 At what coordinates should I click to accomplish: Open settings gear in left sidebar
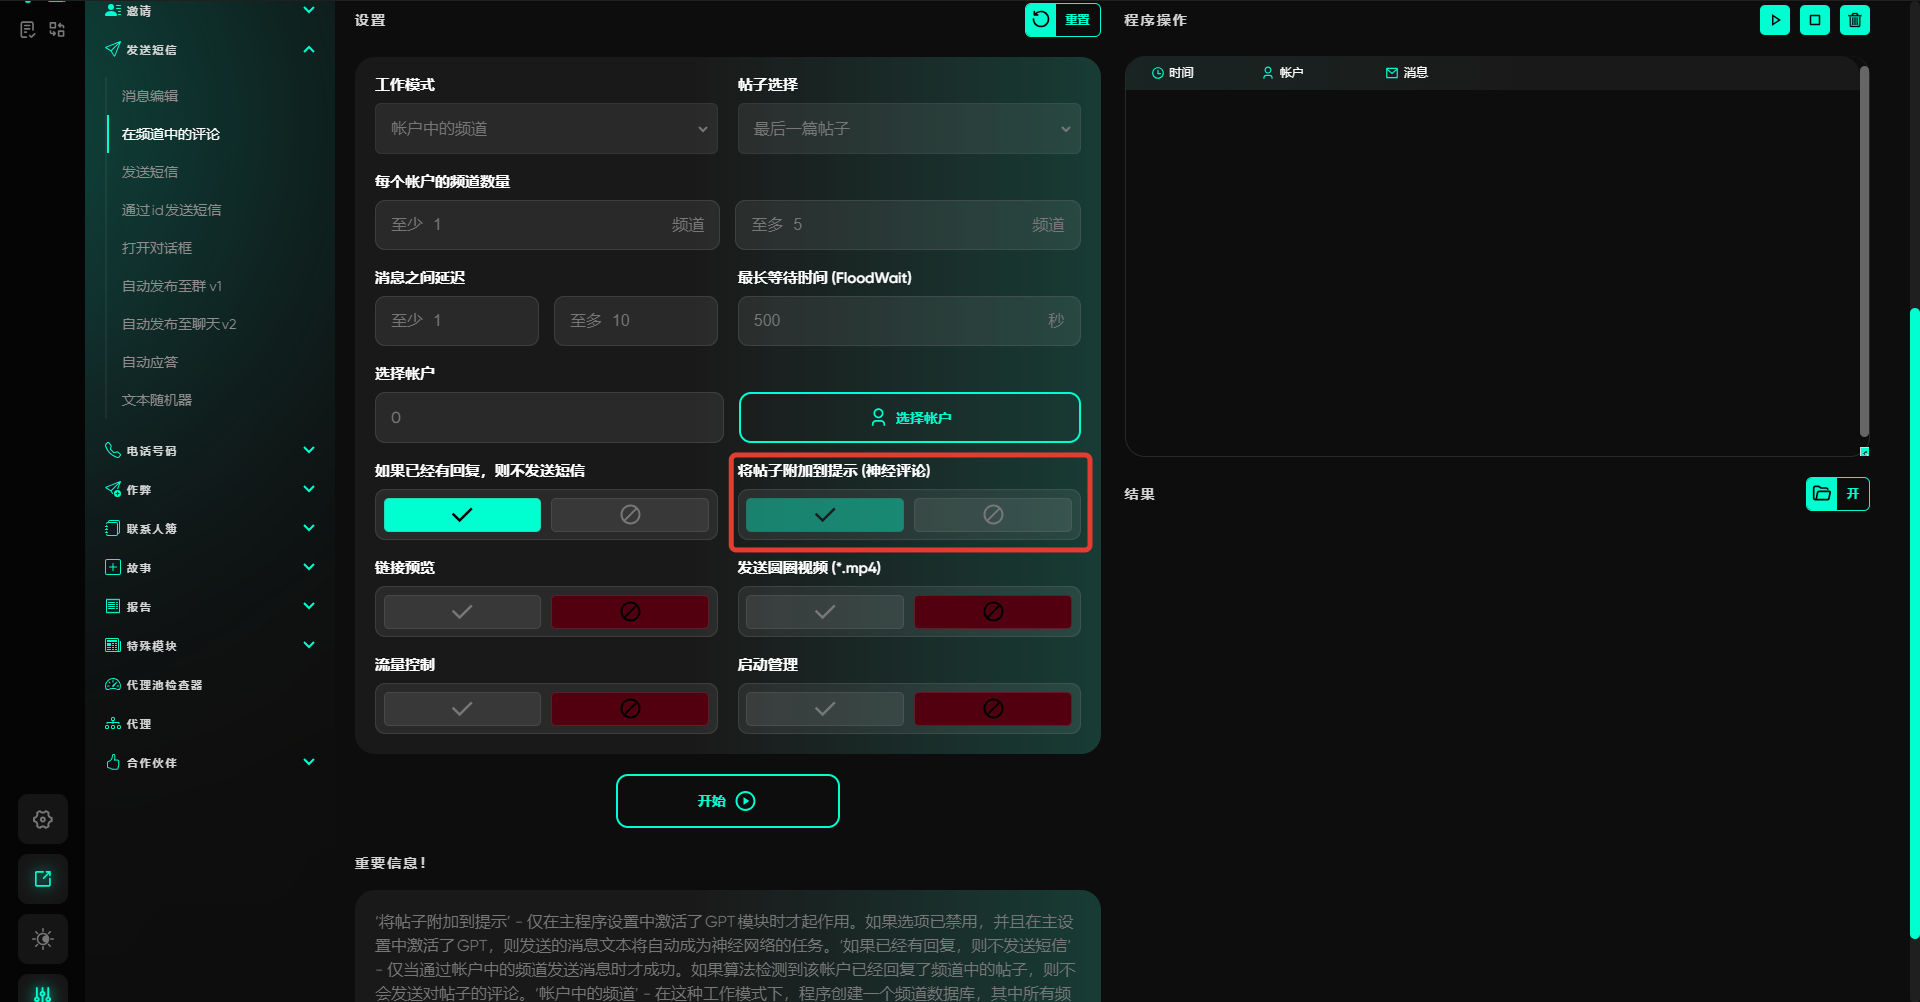point(43,820)
